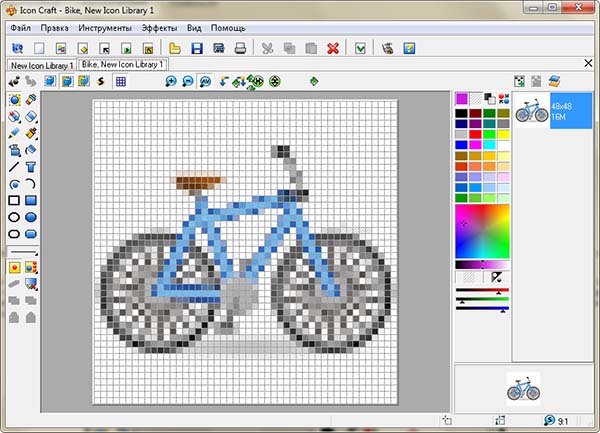Click the Print icon in the toolbar

click(x=240, y=47)
